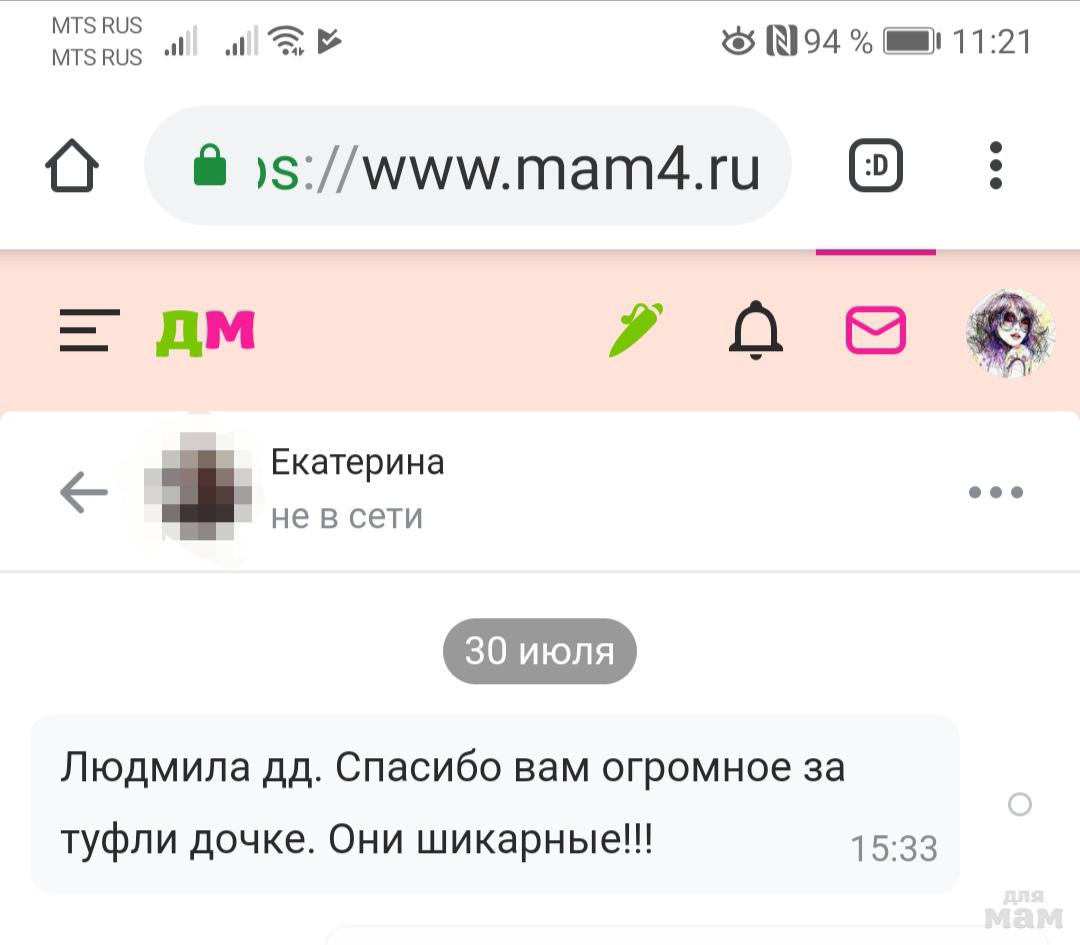Tap the green padlock security icon

209,165
